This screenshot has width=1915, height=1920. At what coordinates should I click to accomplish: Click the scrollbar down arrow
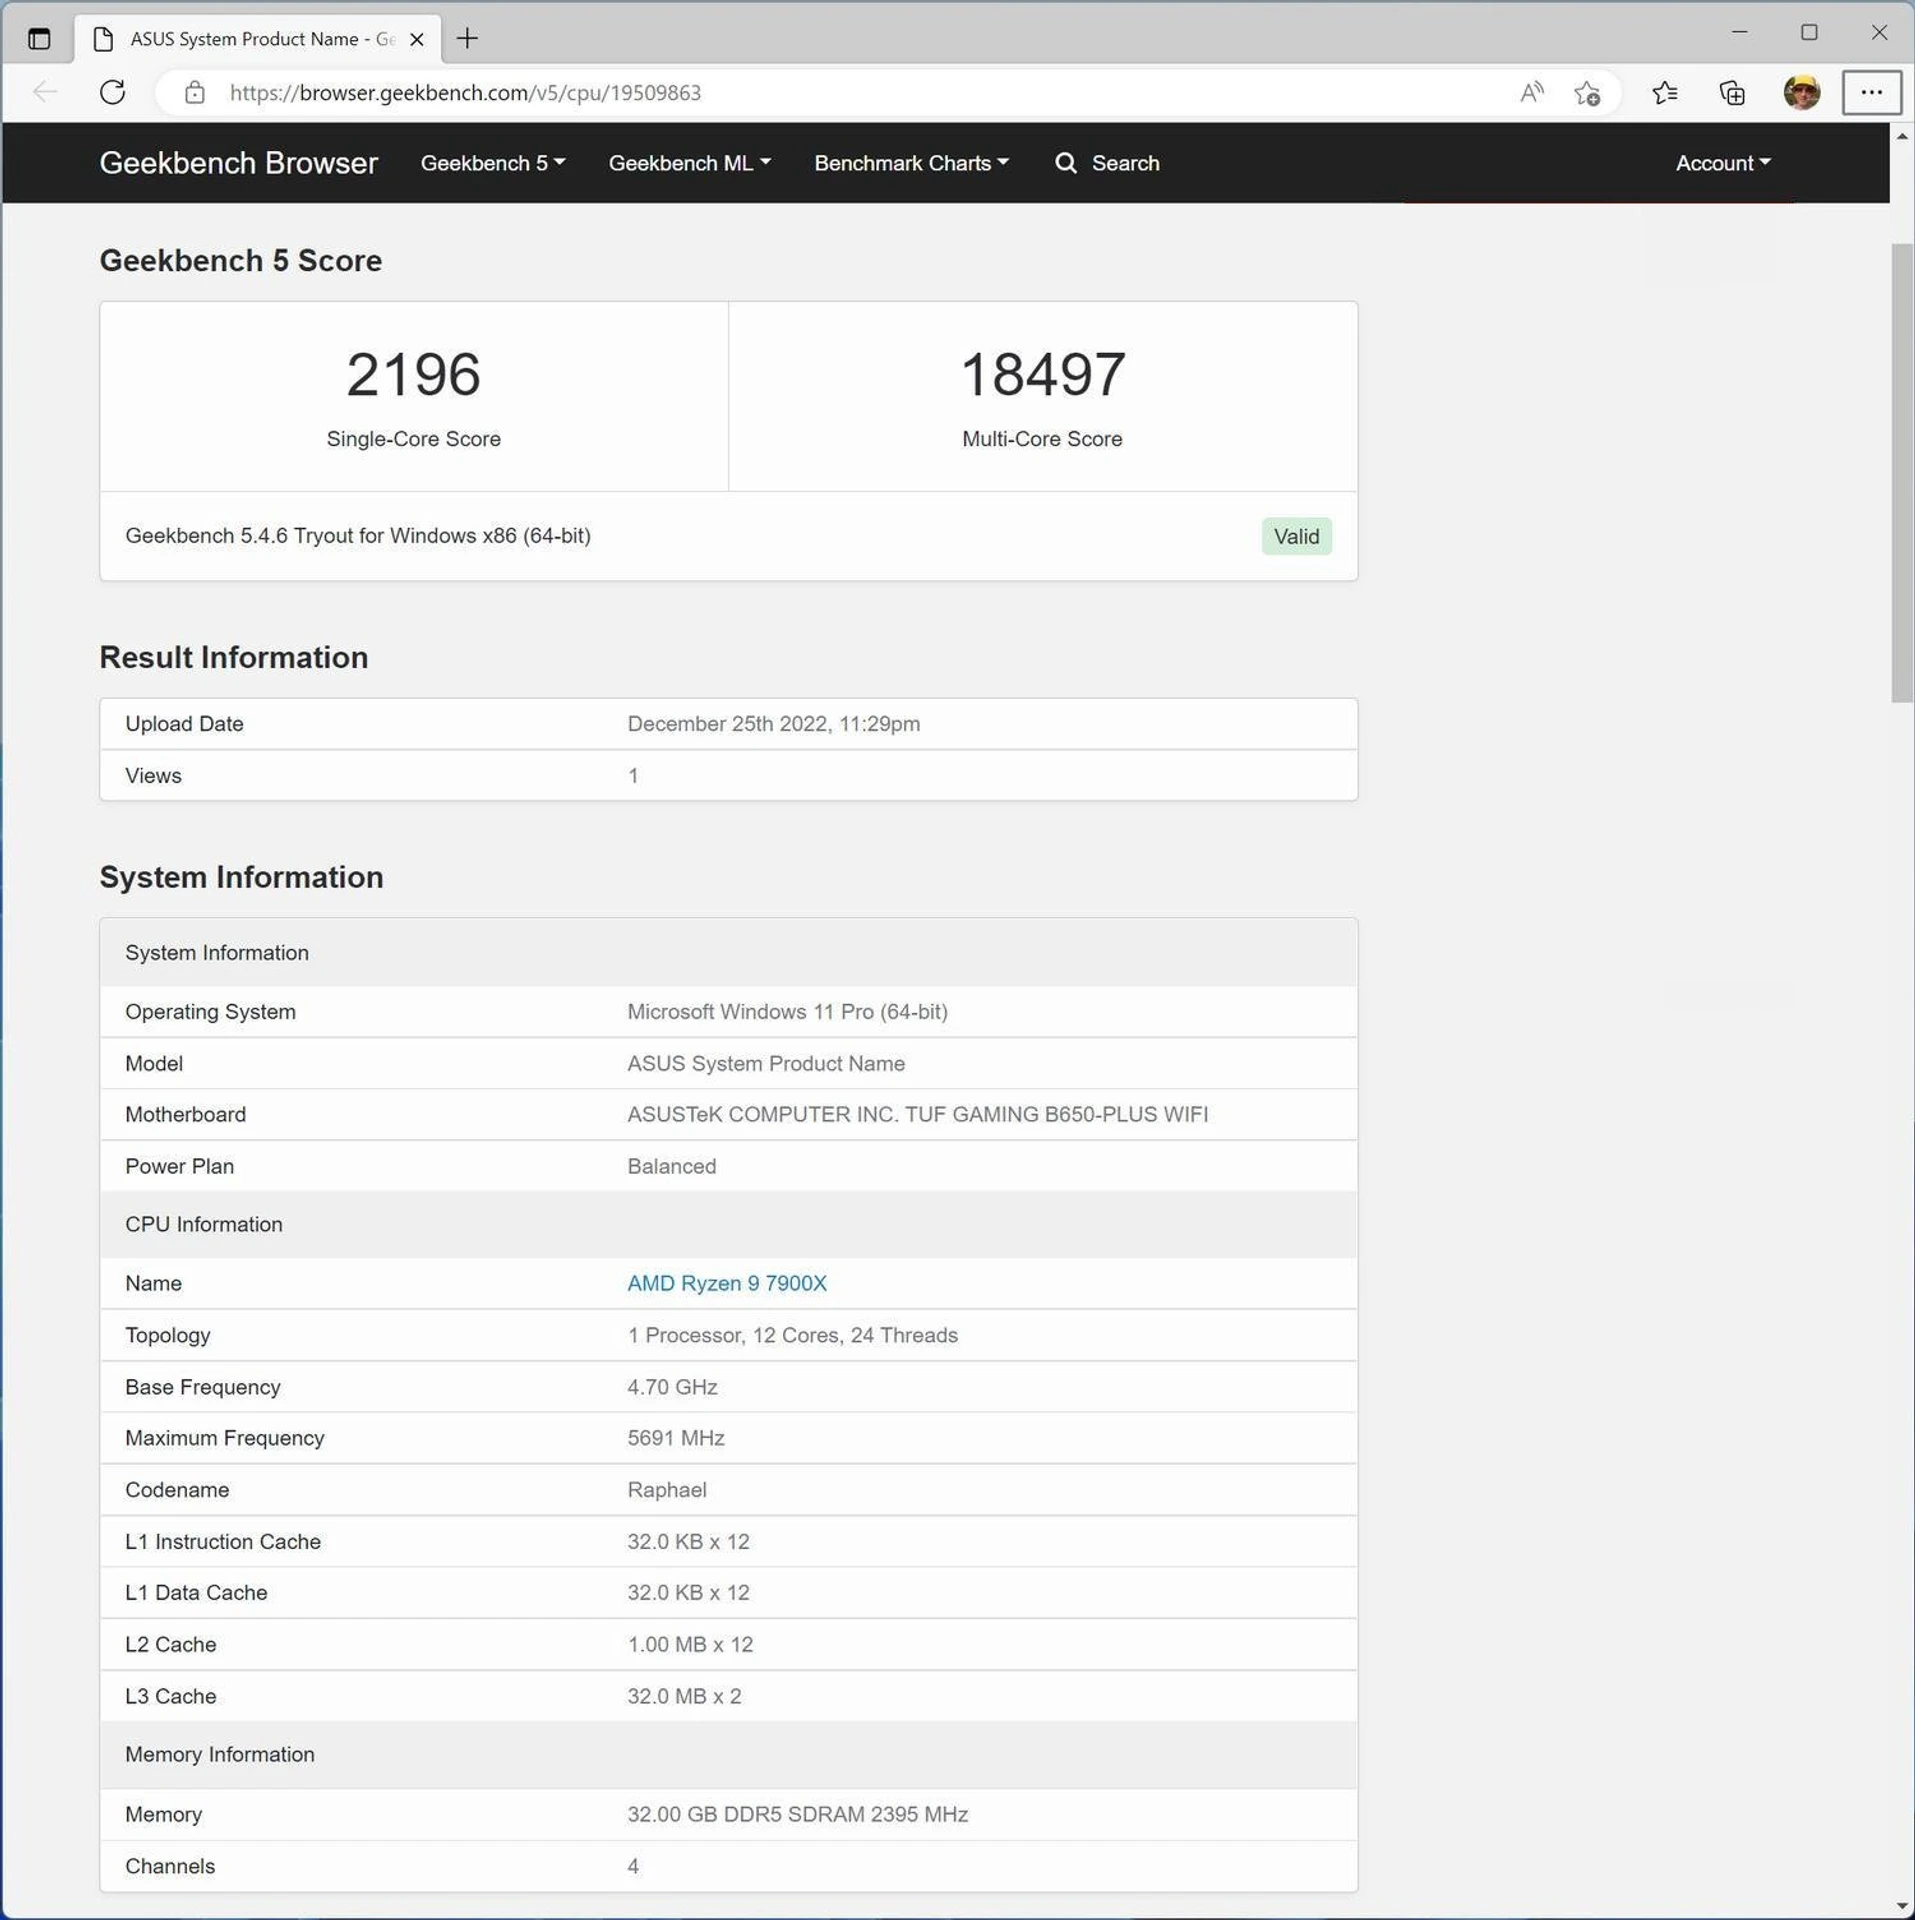pyautogui.click(x=1901, y=1905)
